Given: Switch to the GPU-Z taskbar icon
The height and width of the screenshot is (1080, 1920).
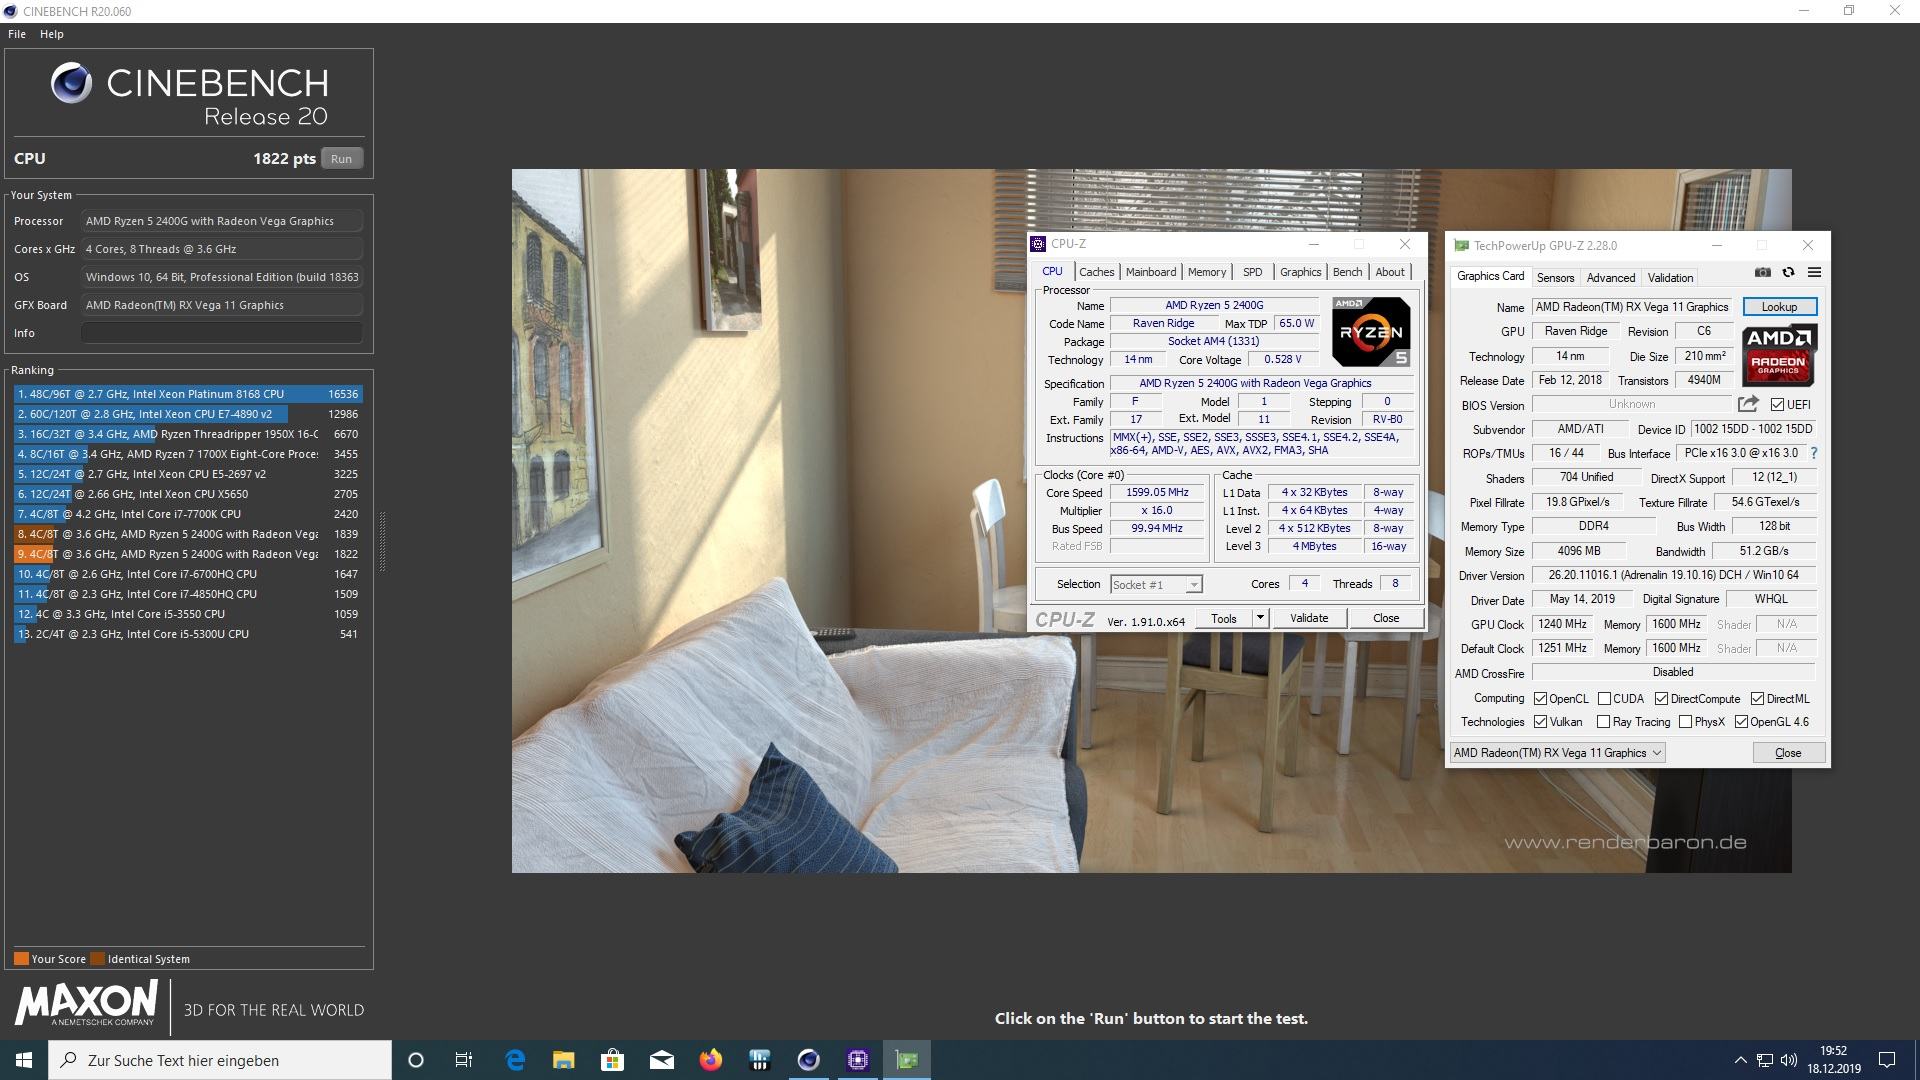Looking at the screenshot, I should [907, 1060].
